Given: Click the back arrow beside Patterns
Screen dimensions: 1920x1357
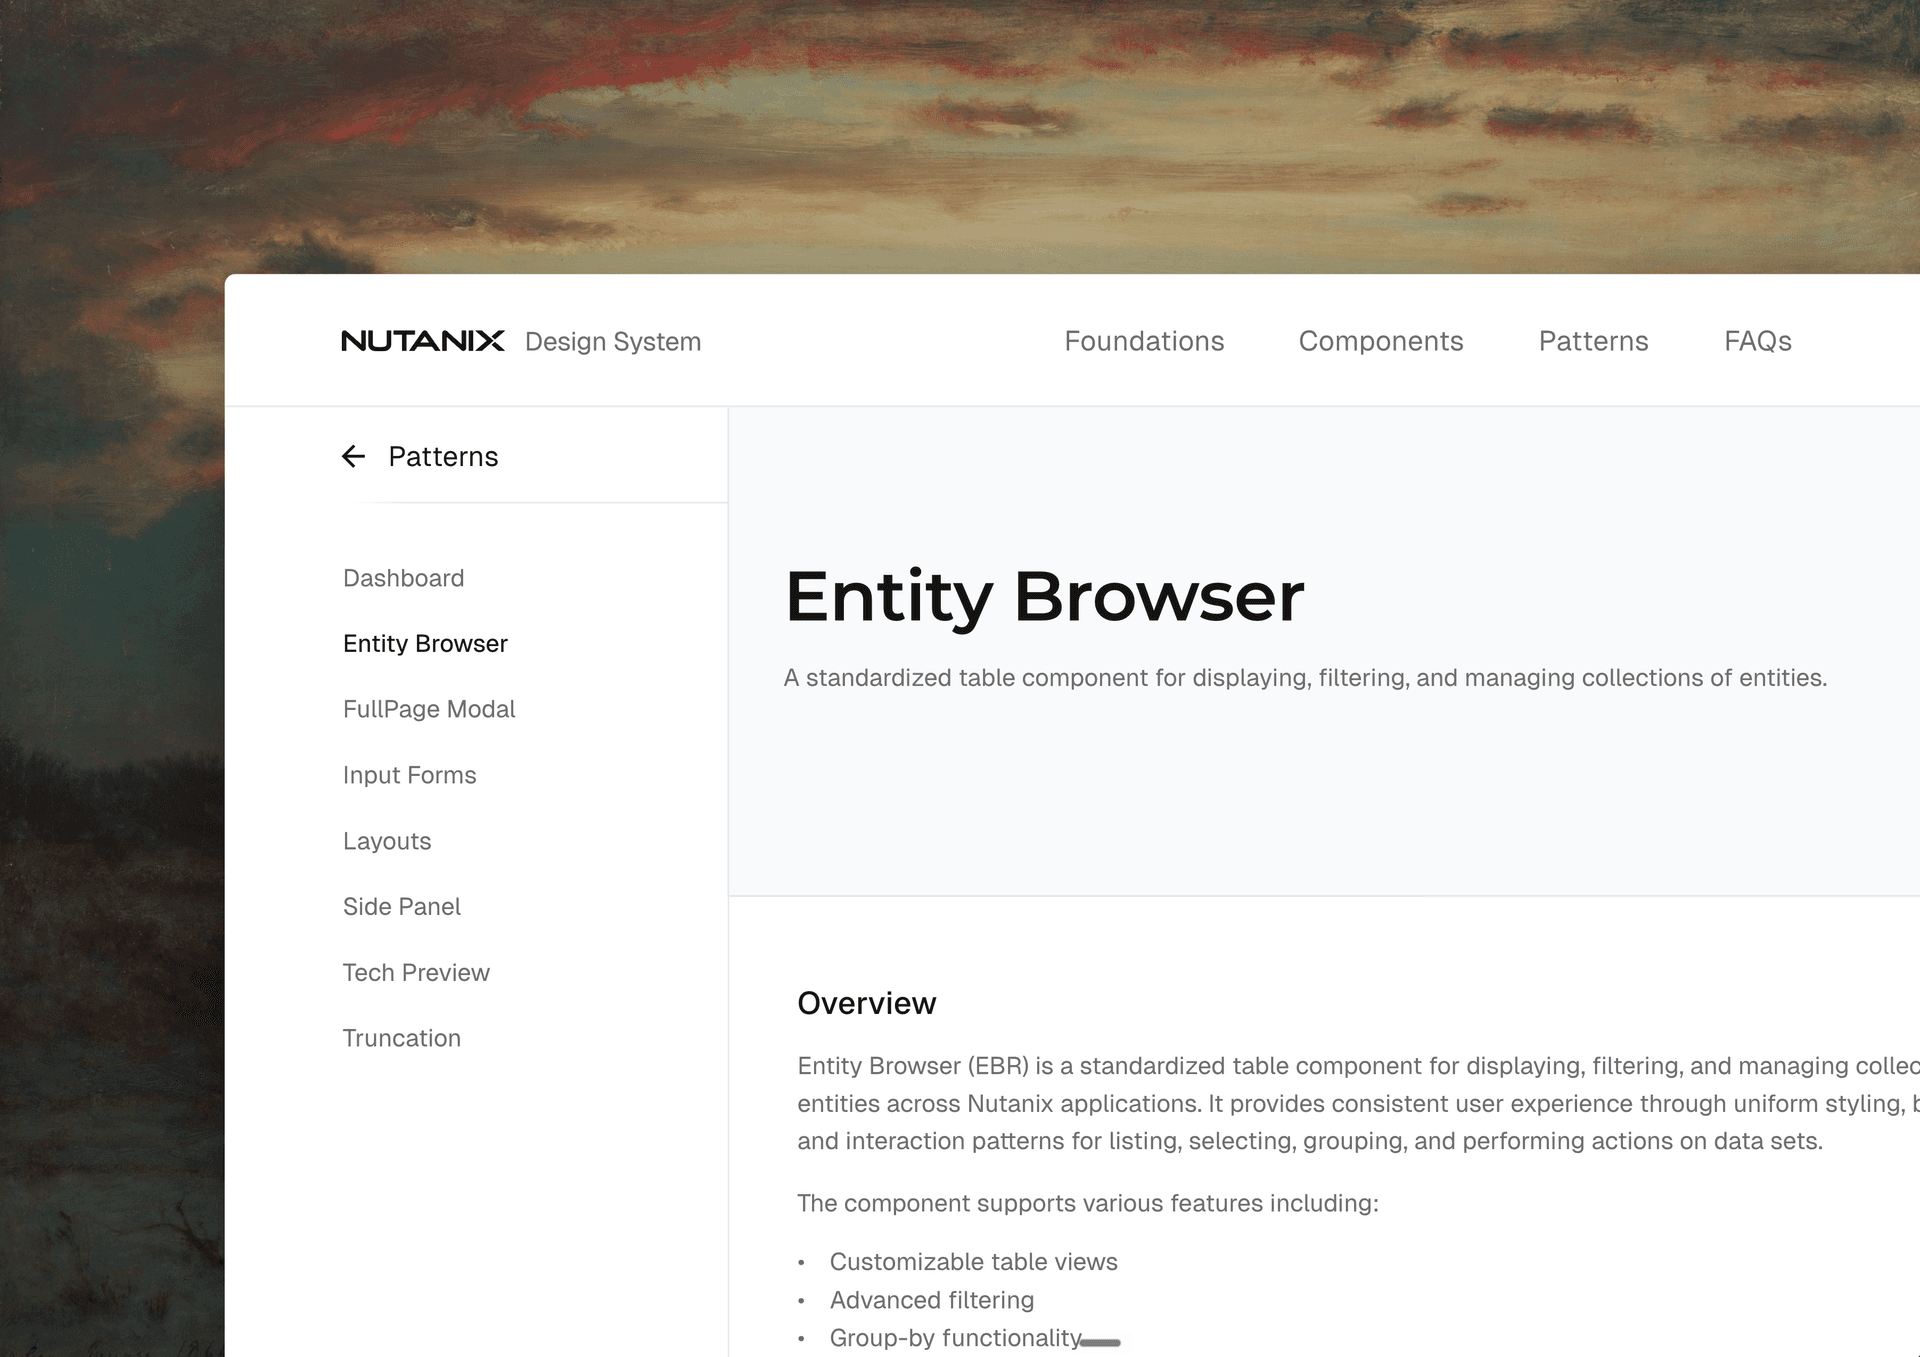Looking at the screenshot, I should [353, 457].
